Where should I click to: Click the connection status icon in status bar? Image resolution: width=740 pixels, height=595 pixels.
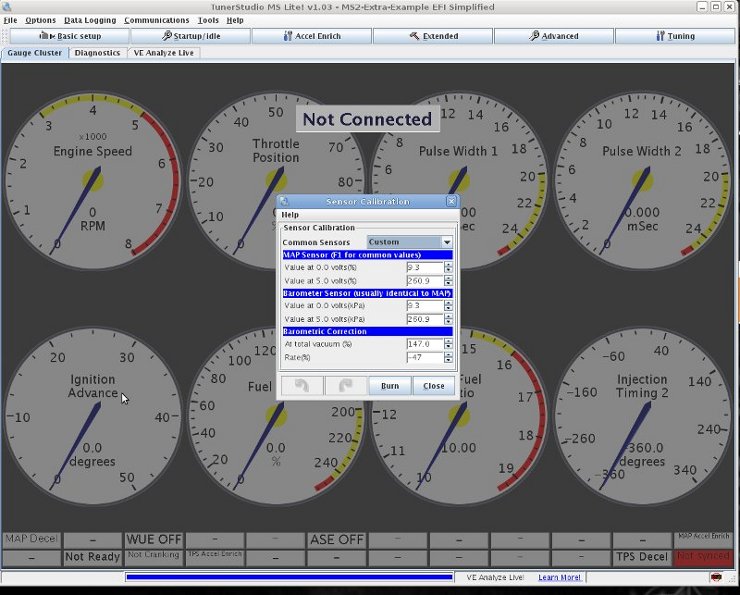click(717, 577)
